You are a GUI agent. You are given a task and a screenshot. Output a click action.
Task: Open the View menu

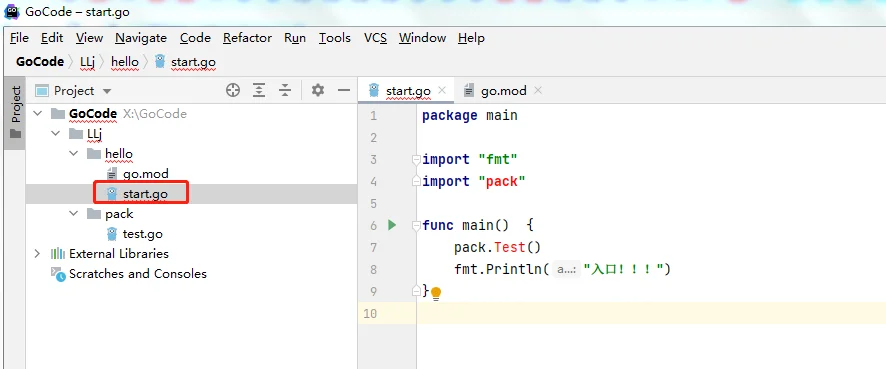pos(89,38)
